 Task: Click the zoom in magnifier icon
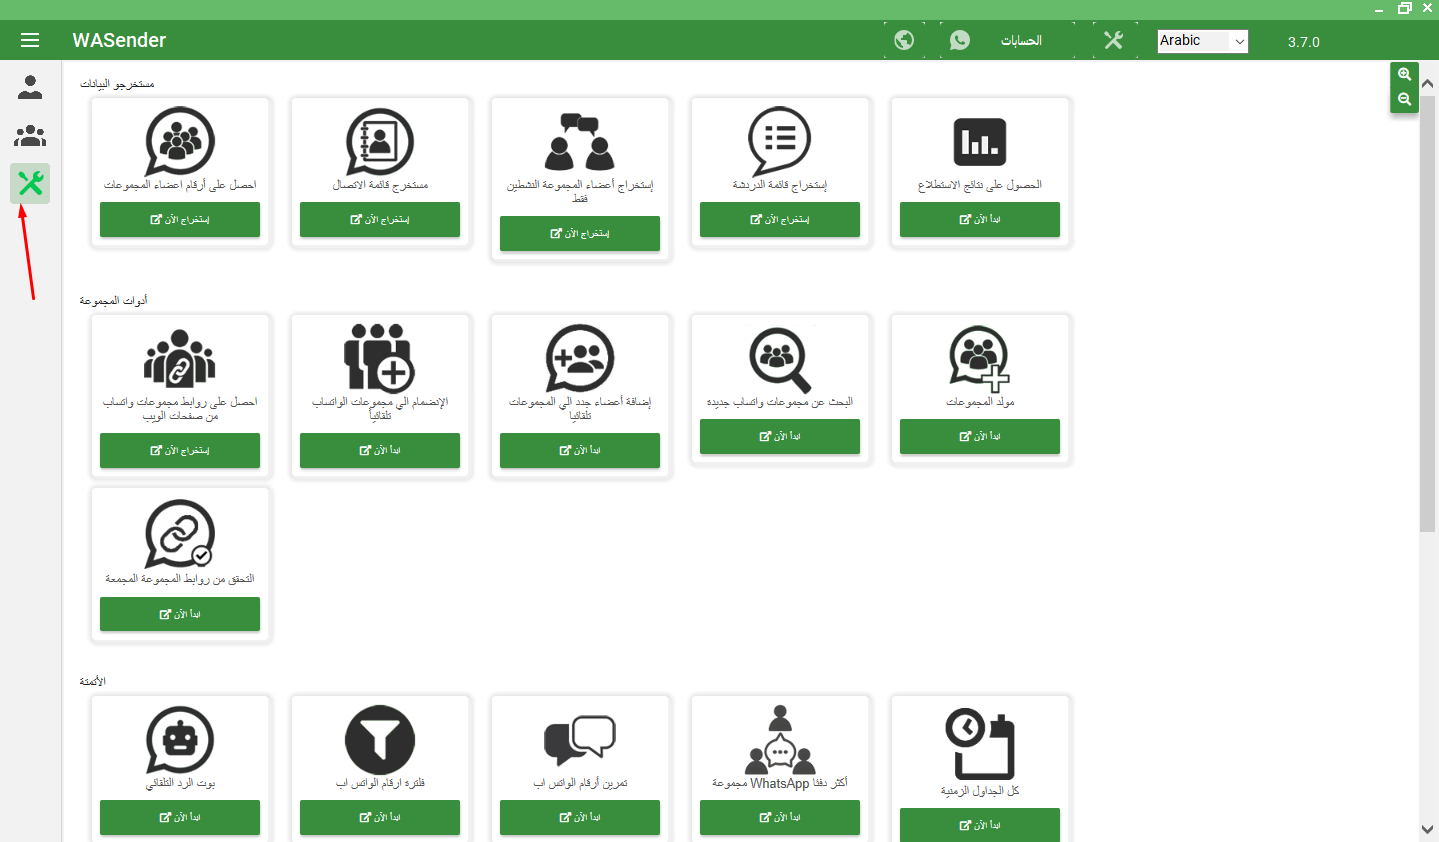tap(1404, 74)
